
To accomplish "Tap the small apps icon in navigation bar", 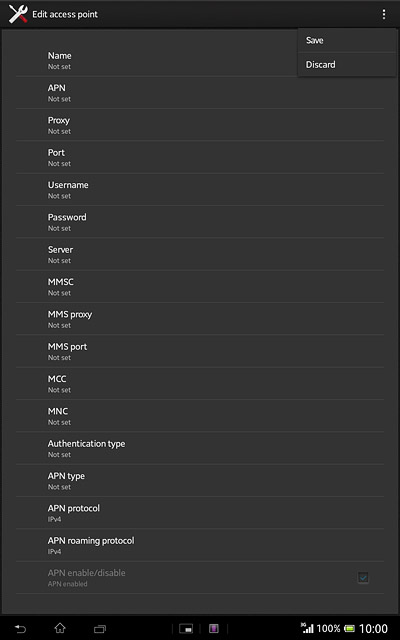I will pos(186,629).
